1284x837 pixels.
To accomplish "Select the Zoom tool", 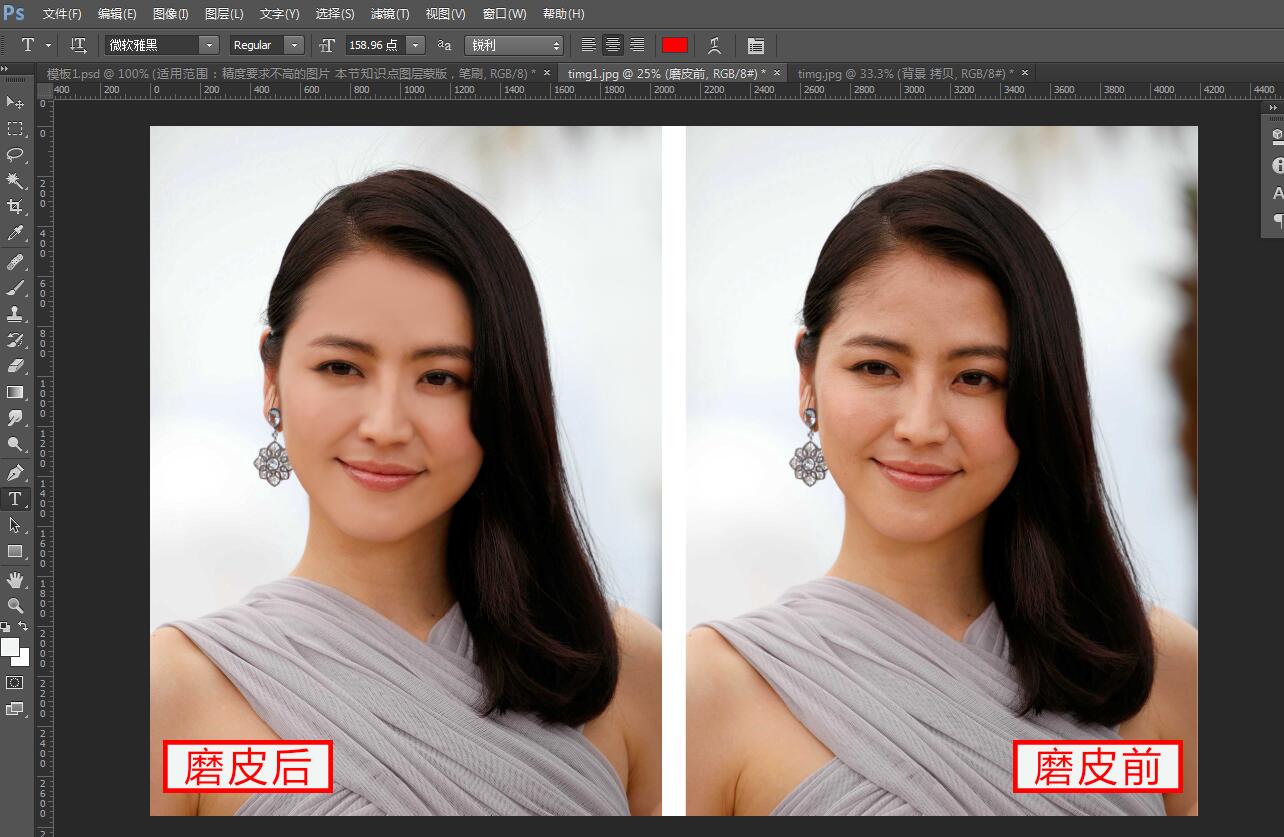I will pos(15,606).
